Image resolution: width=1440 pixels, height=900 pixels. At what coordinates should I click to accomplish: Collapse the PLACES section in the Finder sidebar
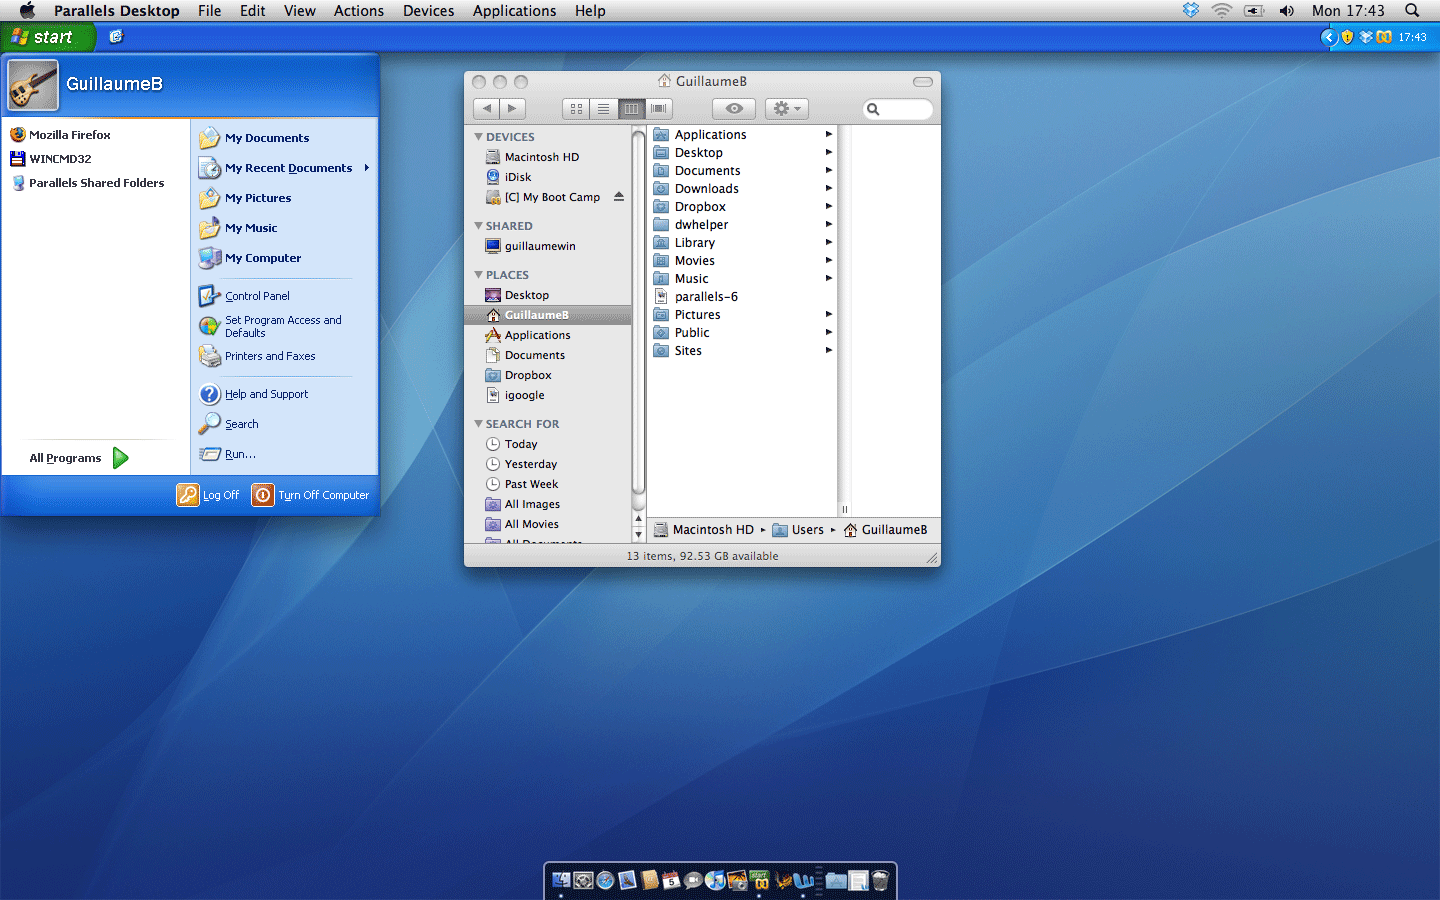click(478, 275)
